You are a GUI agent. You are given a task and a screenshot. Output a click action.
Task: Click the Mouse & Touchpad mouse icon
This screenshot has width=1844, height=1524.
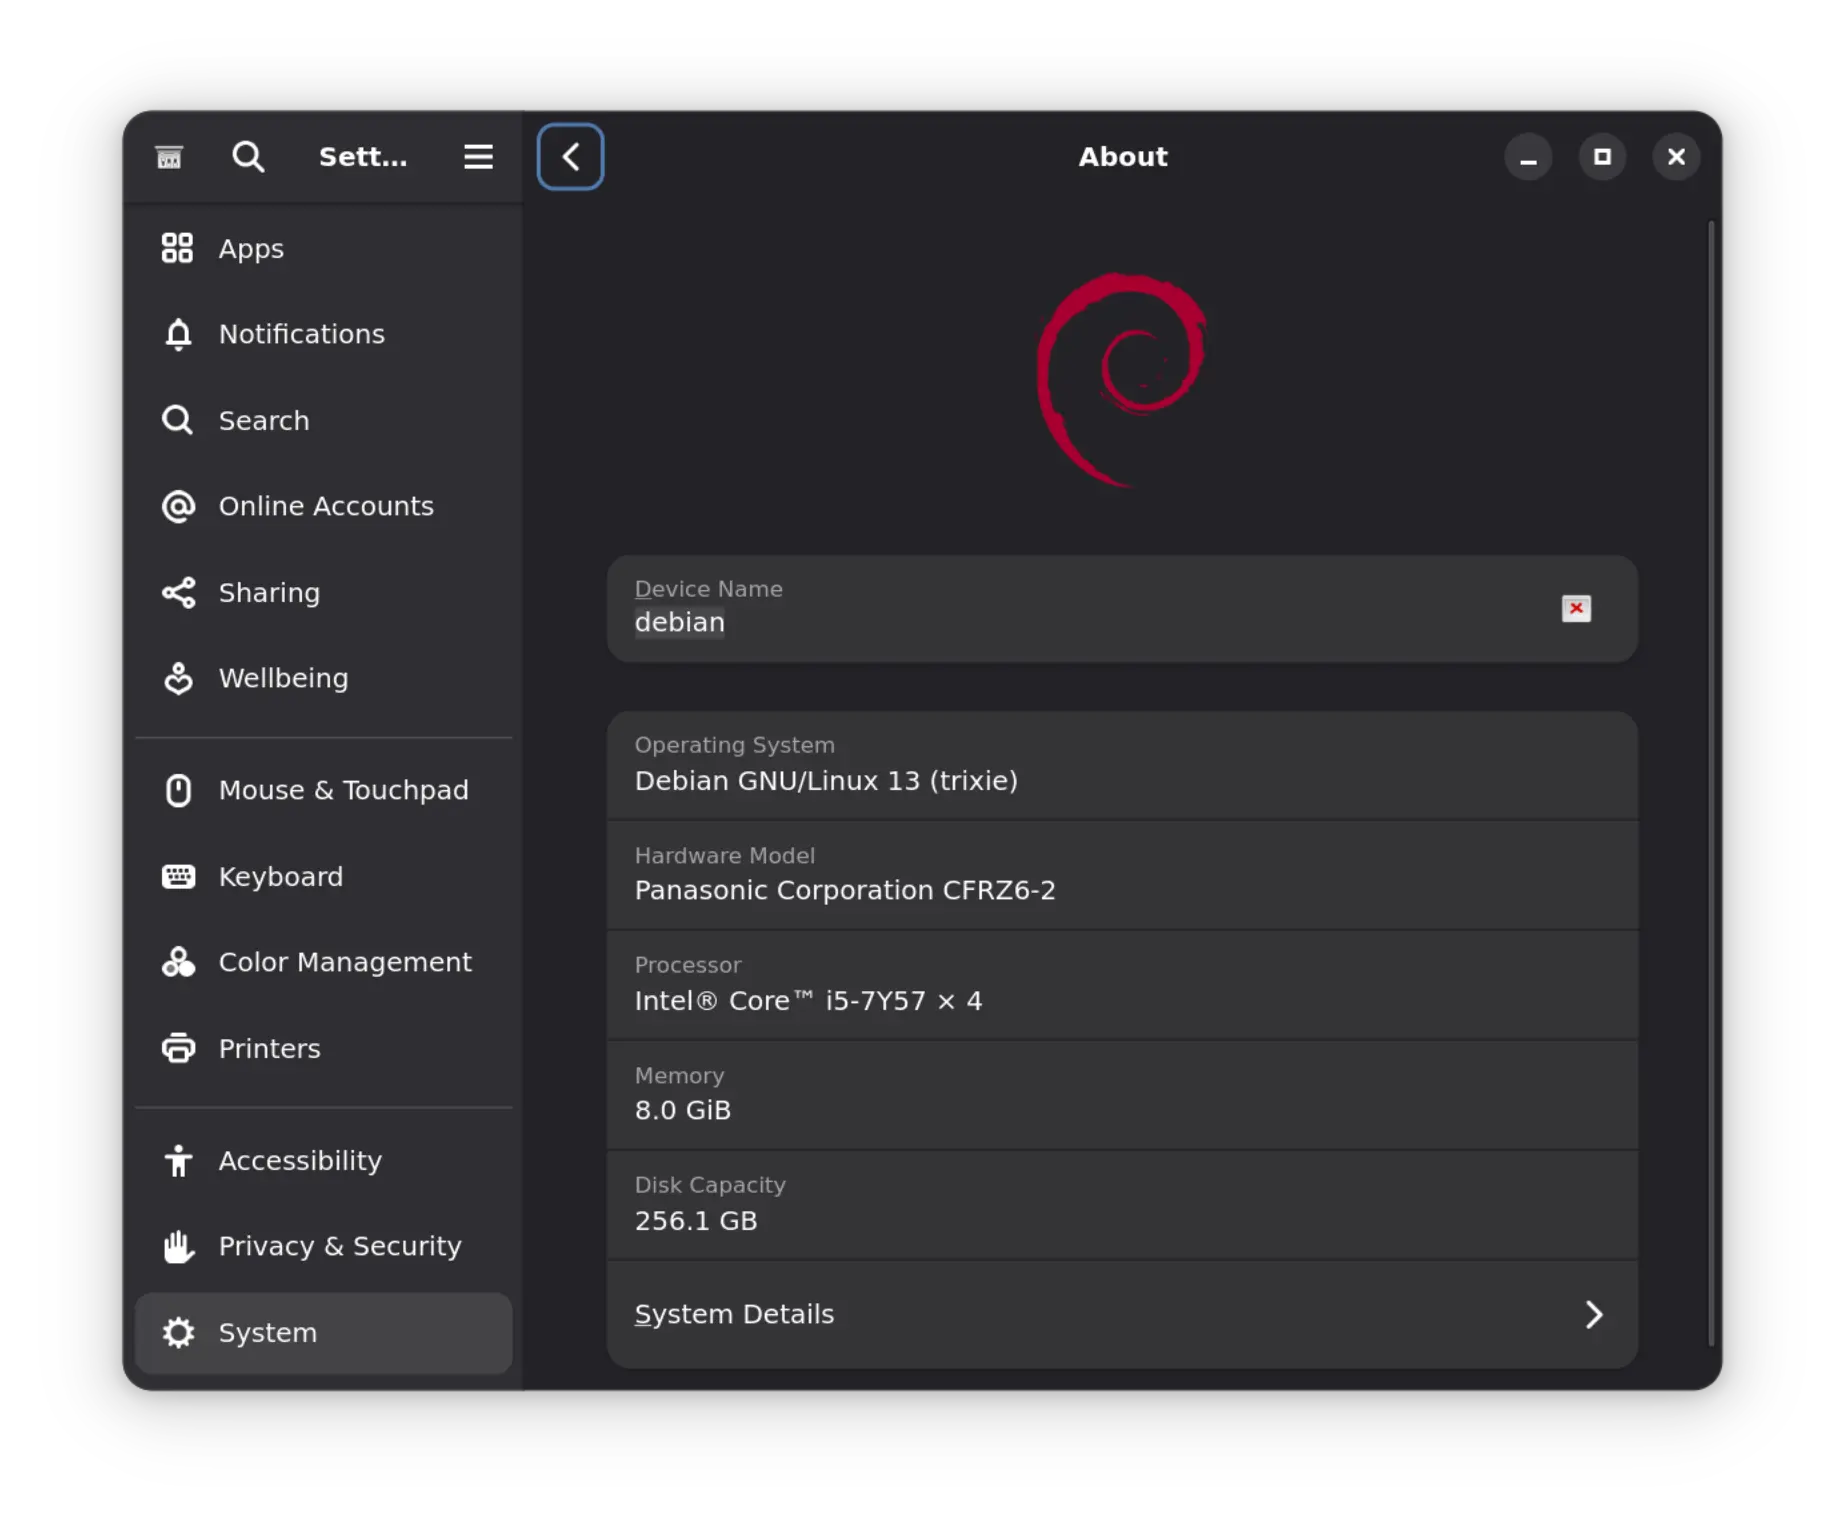(178, 790)
